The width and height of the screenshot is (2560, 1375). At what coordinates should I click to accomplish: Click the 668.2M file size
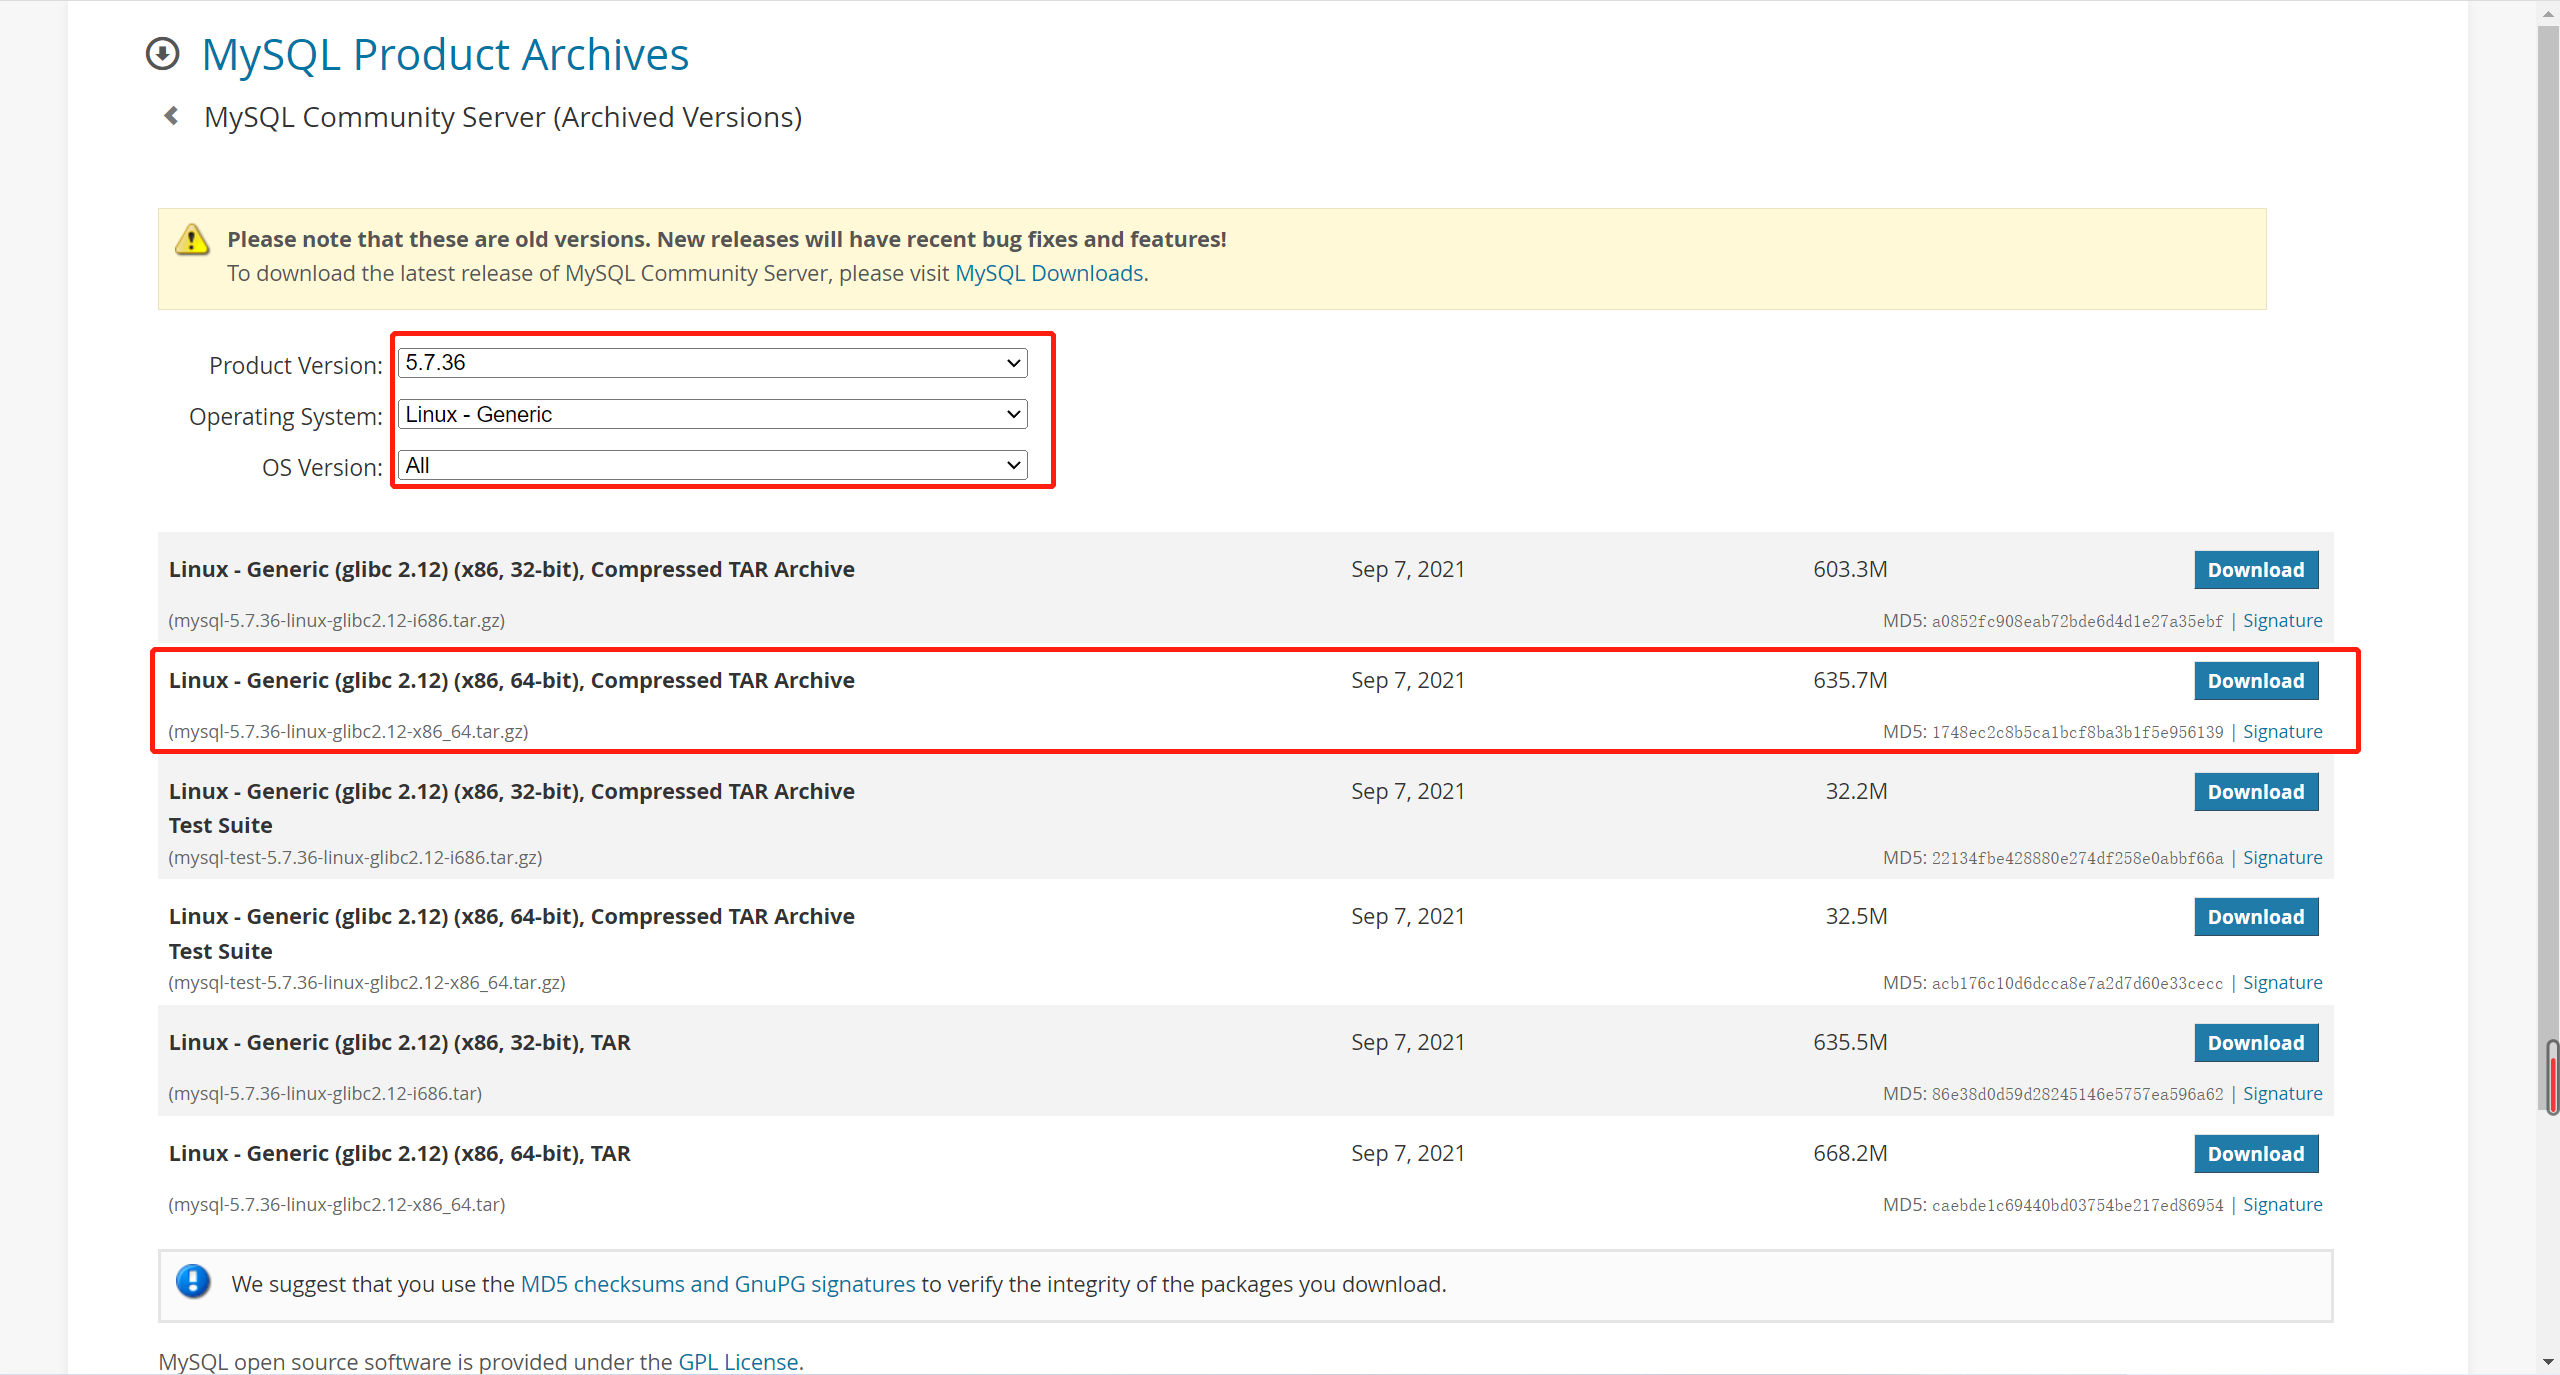click(x=1850, y=1154)
